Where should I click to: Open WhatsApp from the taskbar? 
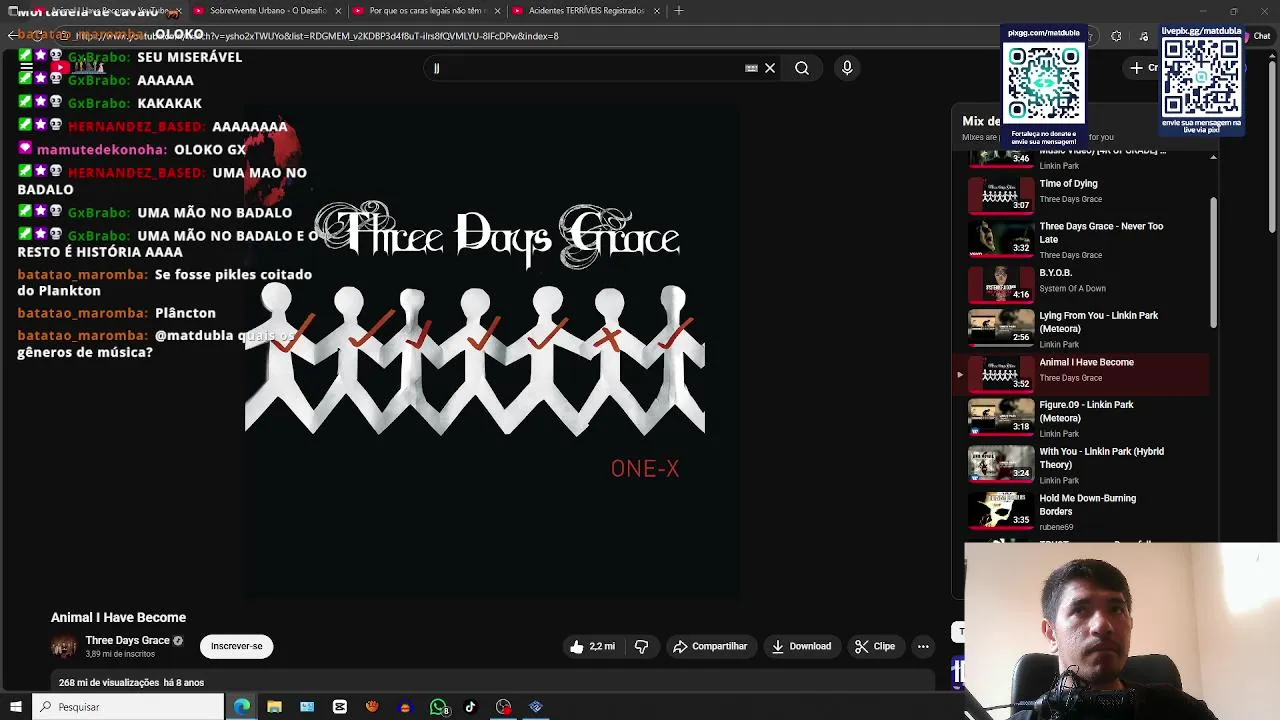point(438,707)
